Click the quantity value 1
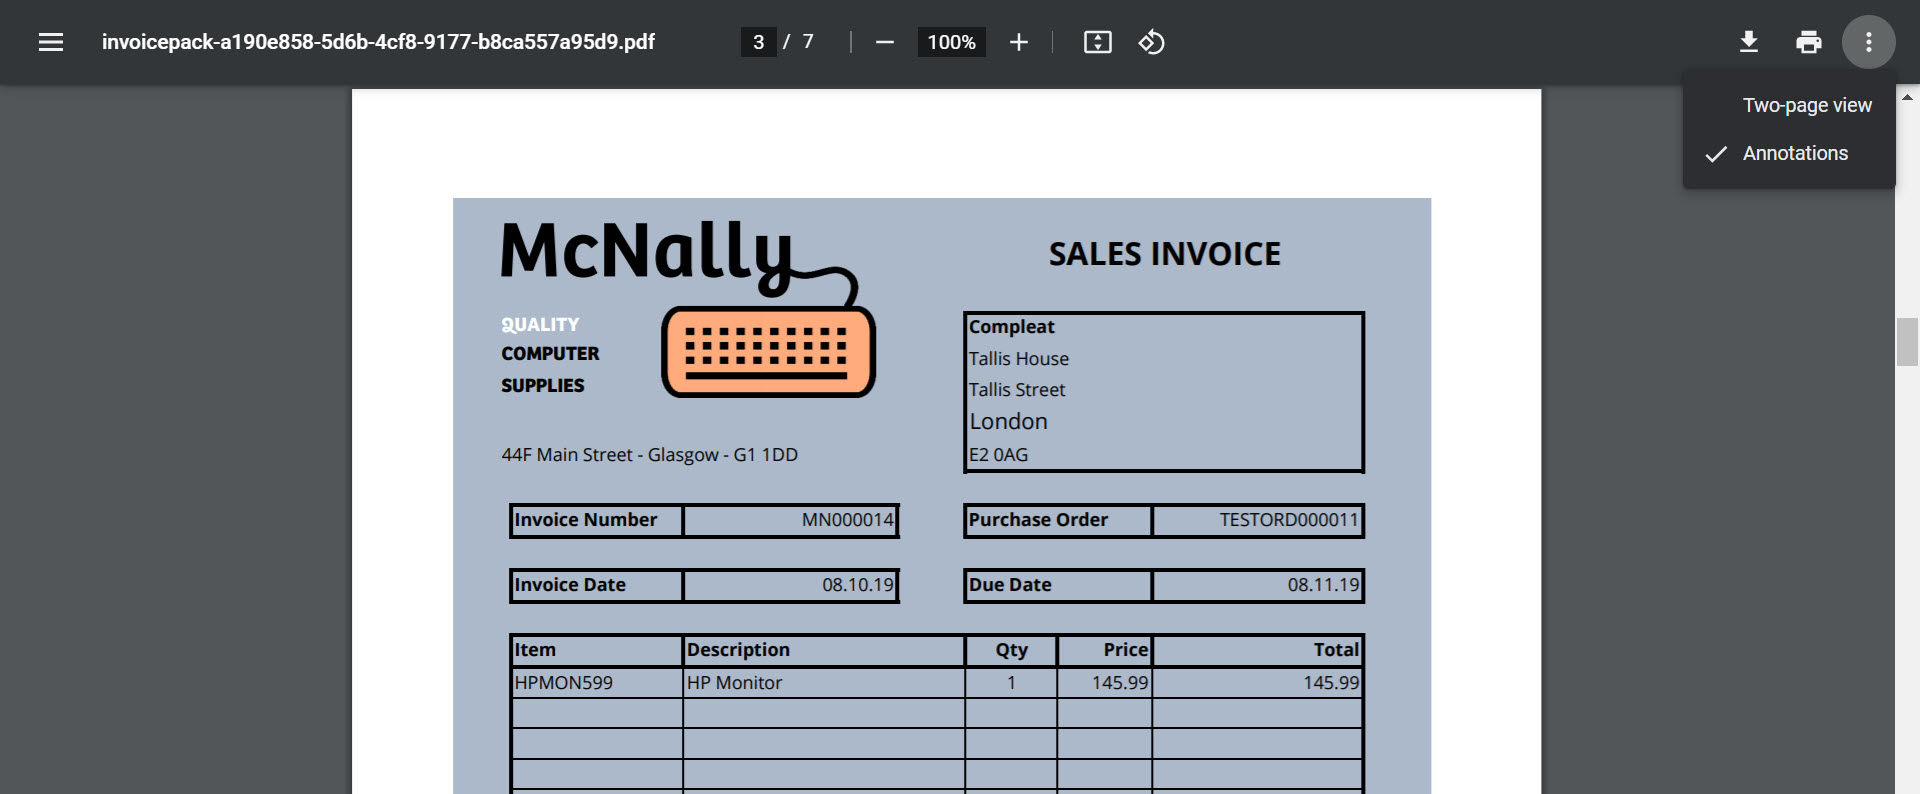1920x794 pixels. 1011,683
